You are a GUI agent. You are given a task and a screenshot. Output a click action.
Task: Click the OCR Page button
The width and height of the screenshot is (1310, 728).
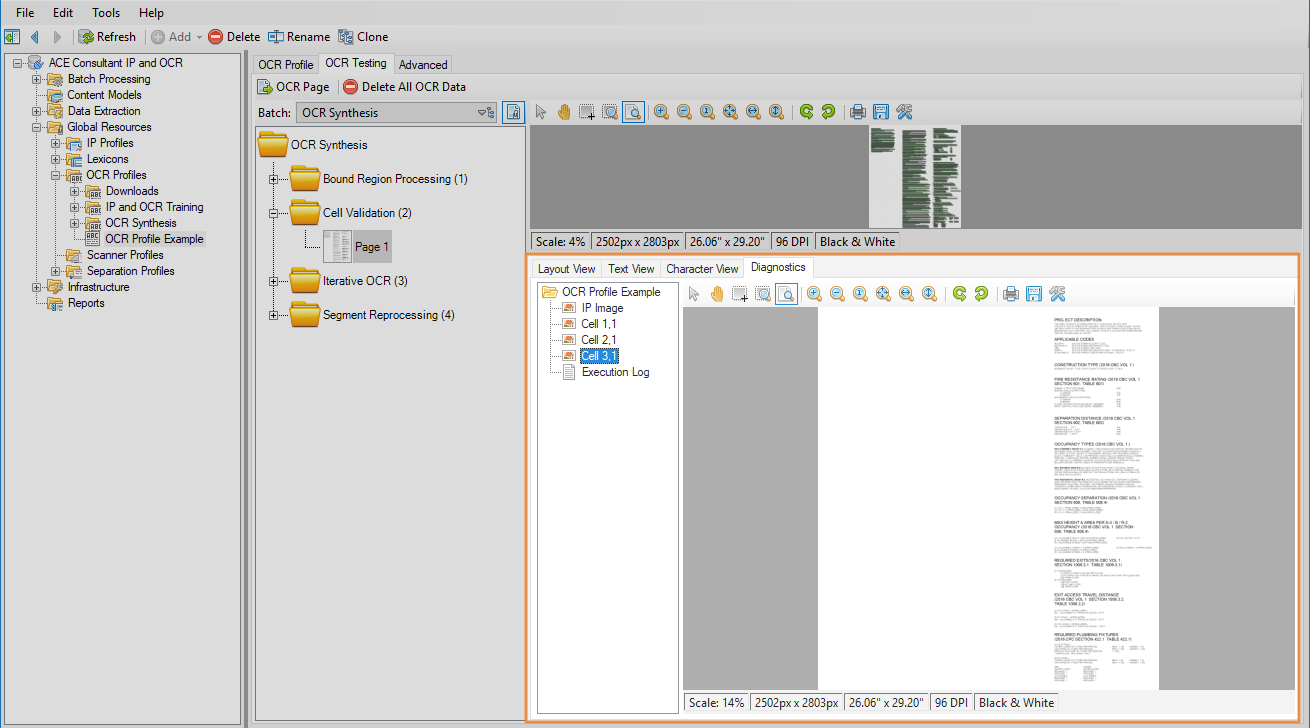click(293, 87)
